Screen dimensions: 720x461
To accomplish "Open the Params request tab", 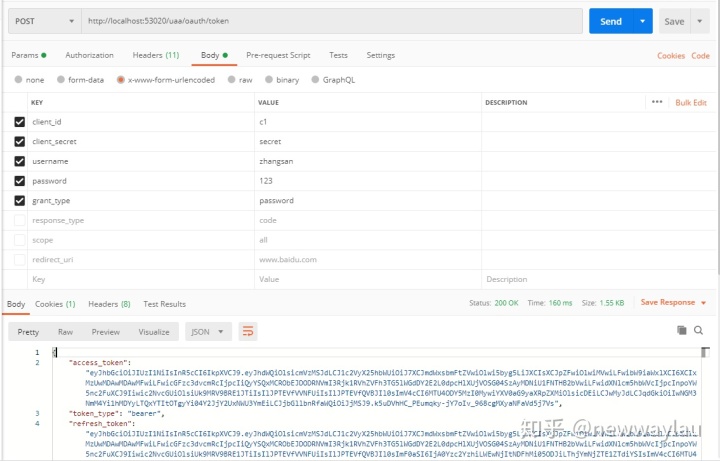I will (x=28, y=55).
